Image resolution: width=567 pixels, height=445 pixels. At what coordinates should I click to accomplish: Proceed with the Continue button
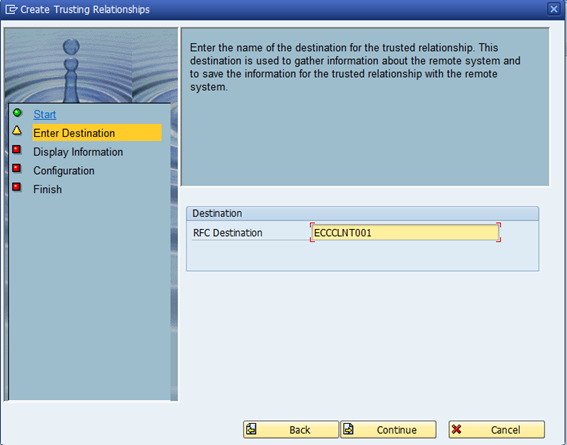point(388,429)
